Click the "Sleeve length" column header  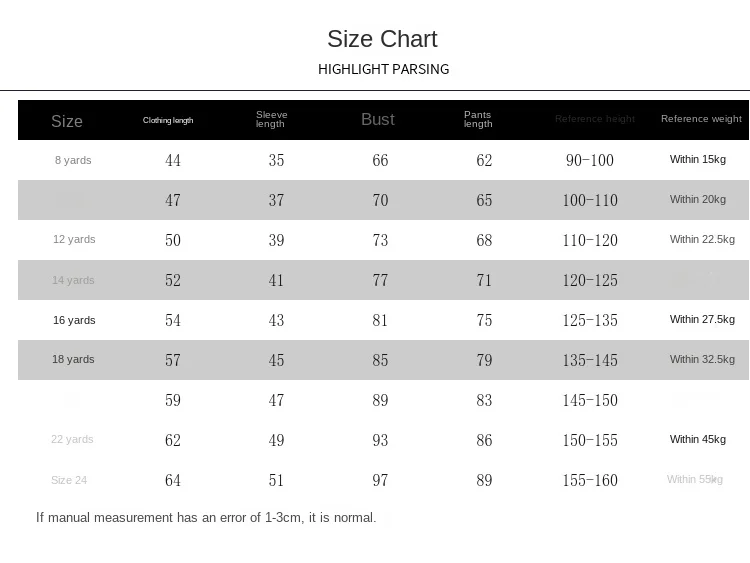271,119
